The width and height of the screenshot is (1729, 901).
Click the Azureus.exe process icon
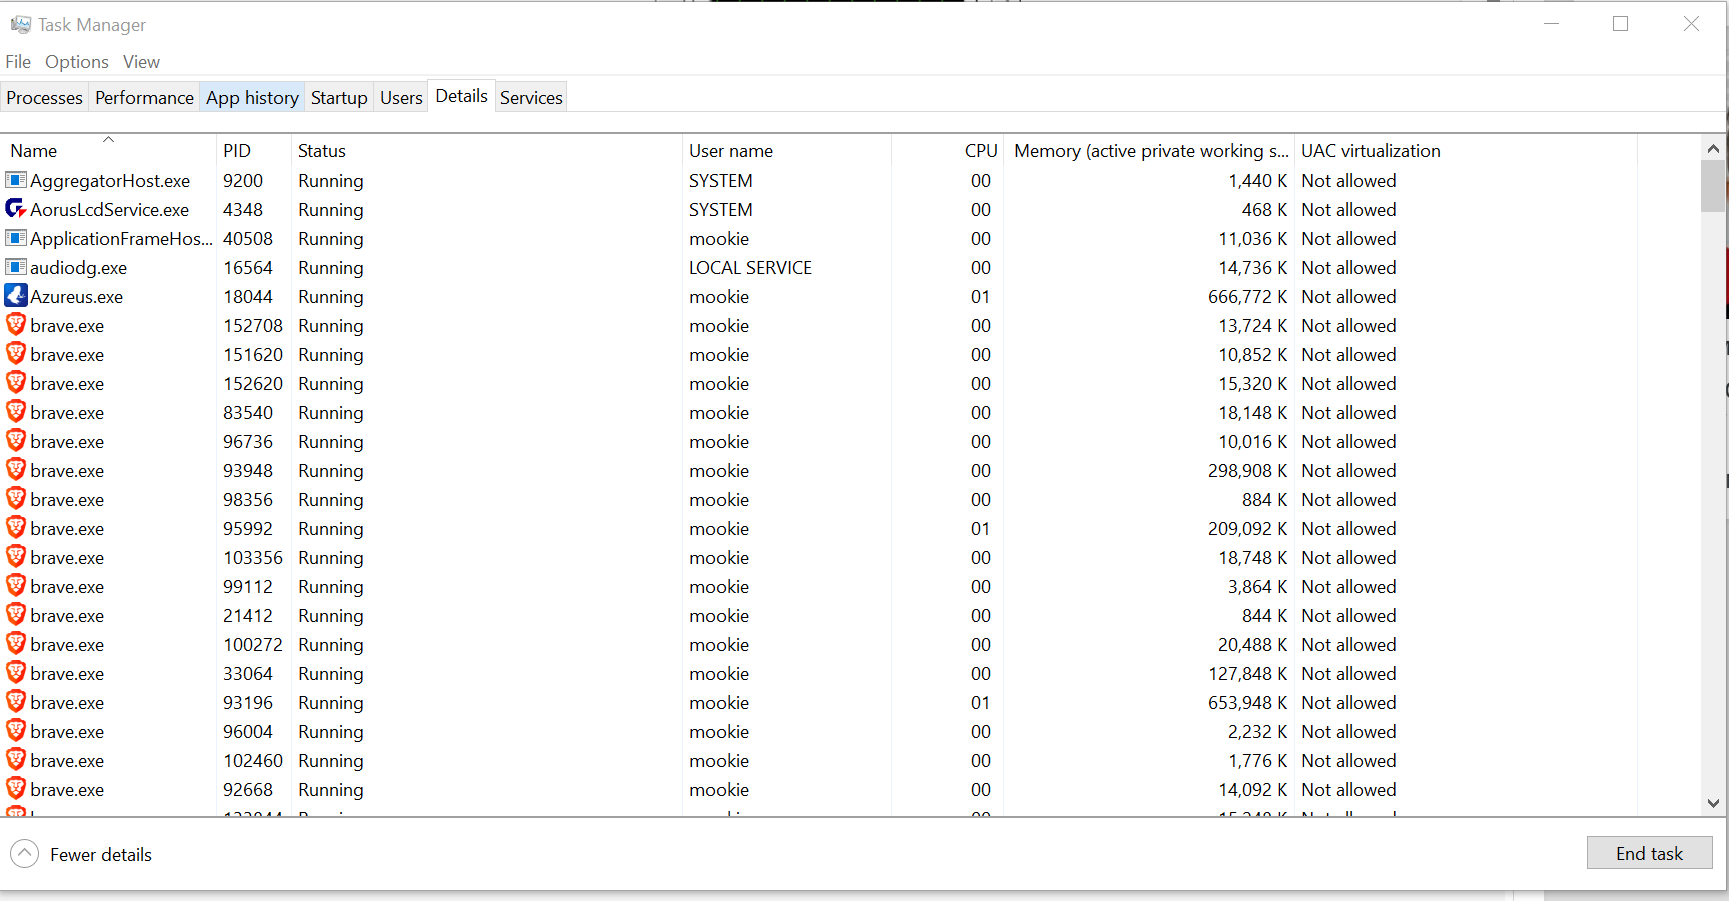click(16, 296)
